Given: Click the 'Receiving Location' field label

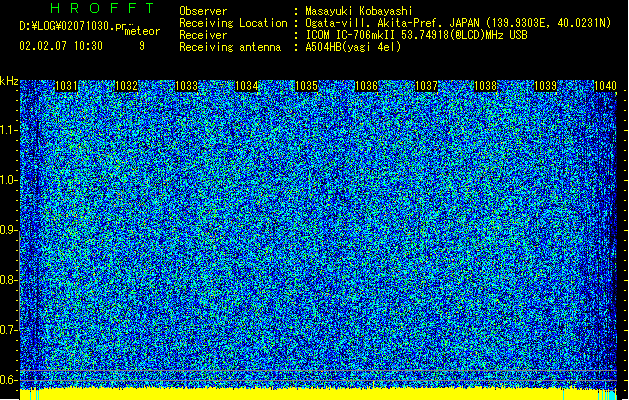Looking at the screenshot, I should click(233, 23).
